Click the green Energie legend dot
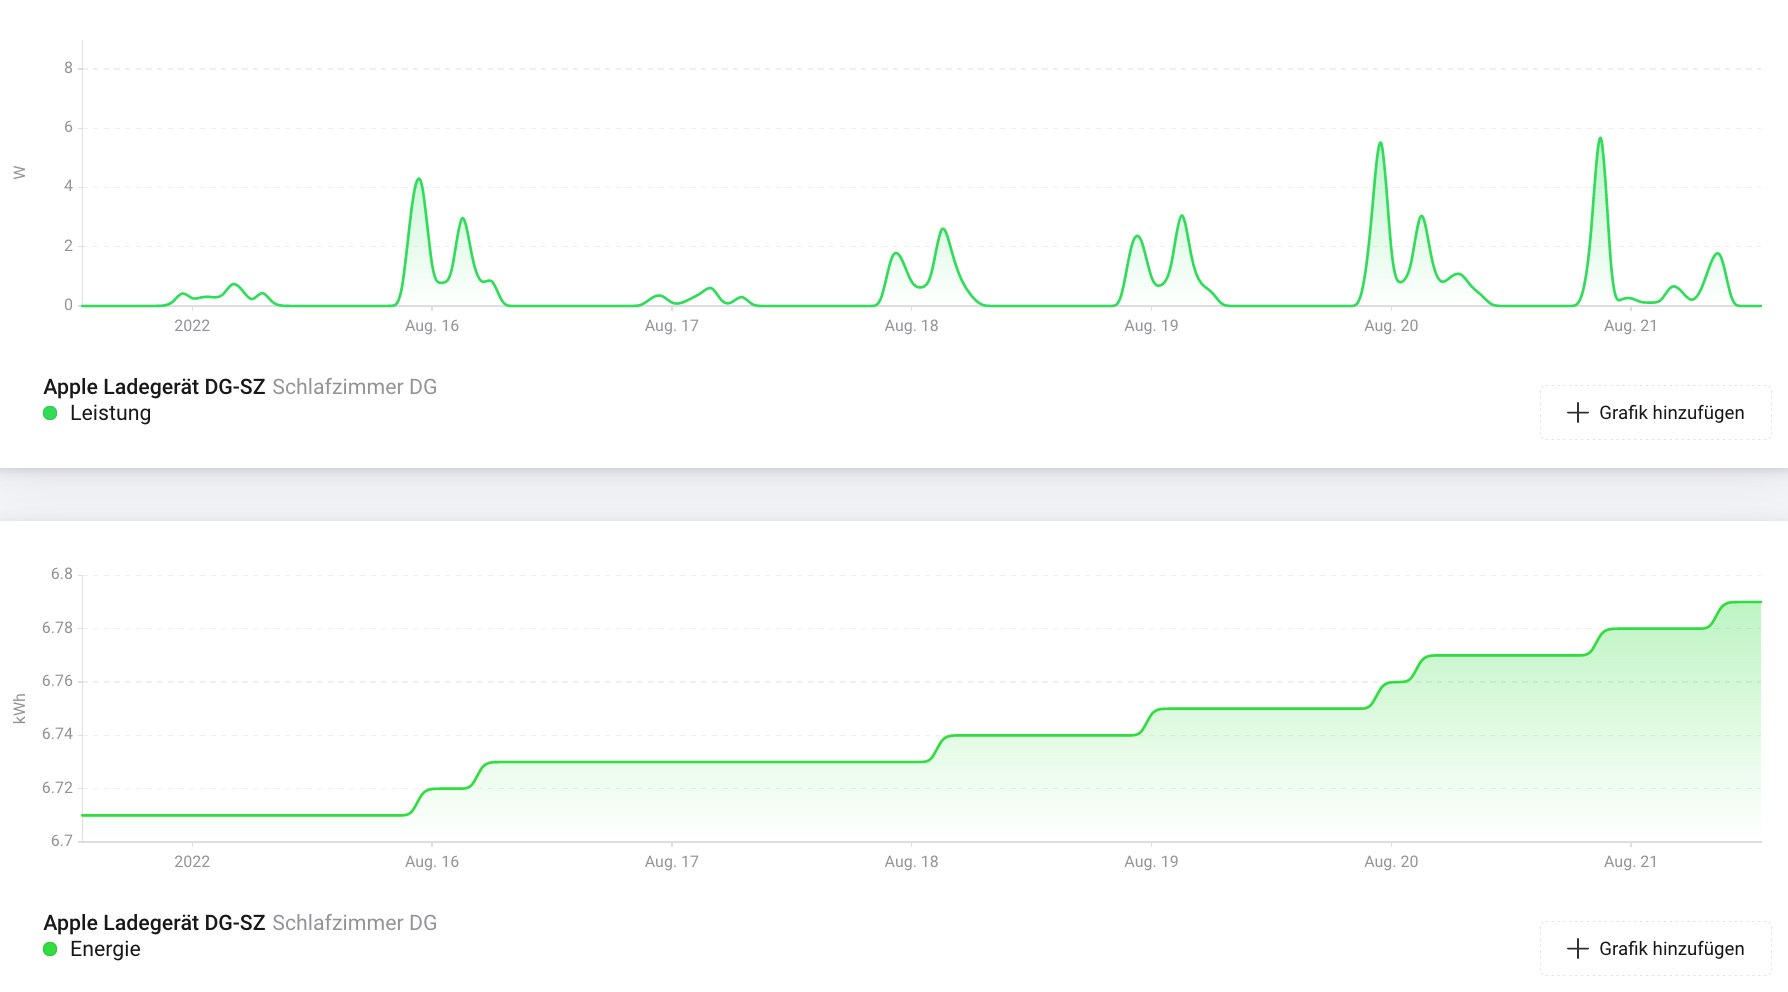 point(50,949)
